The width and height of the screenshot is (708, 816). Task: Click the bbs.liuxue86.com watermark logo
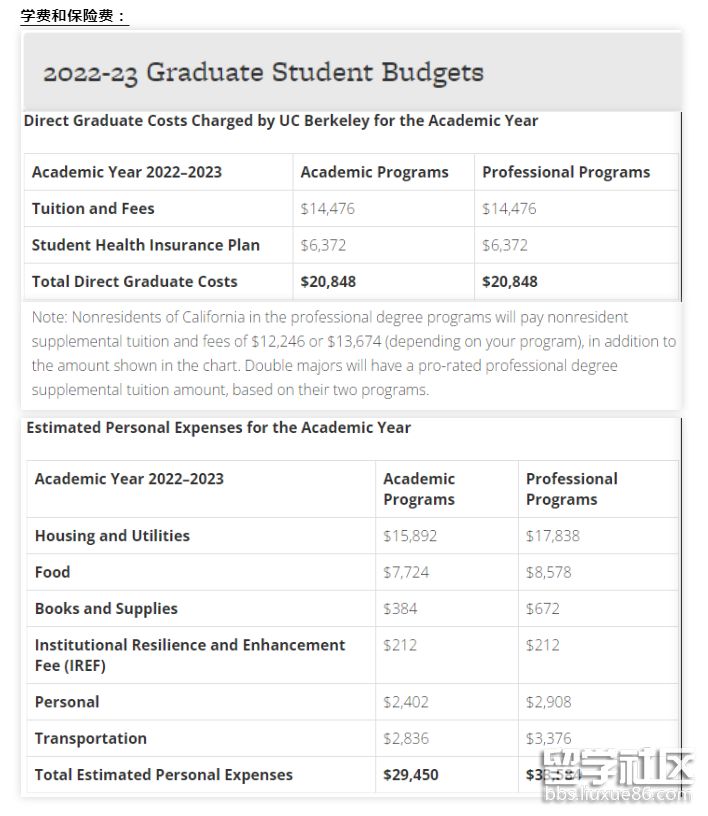tap(616, 780)
